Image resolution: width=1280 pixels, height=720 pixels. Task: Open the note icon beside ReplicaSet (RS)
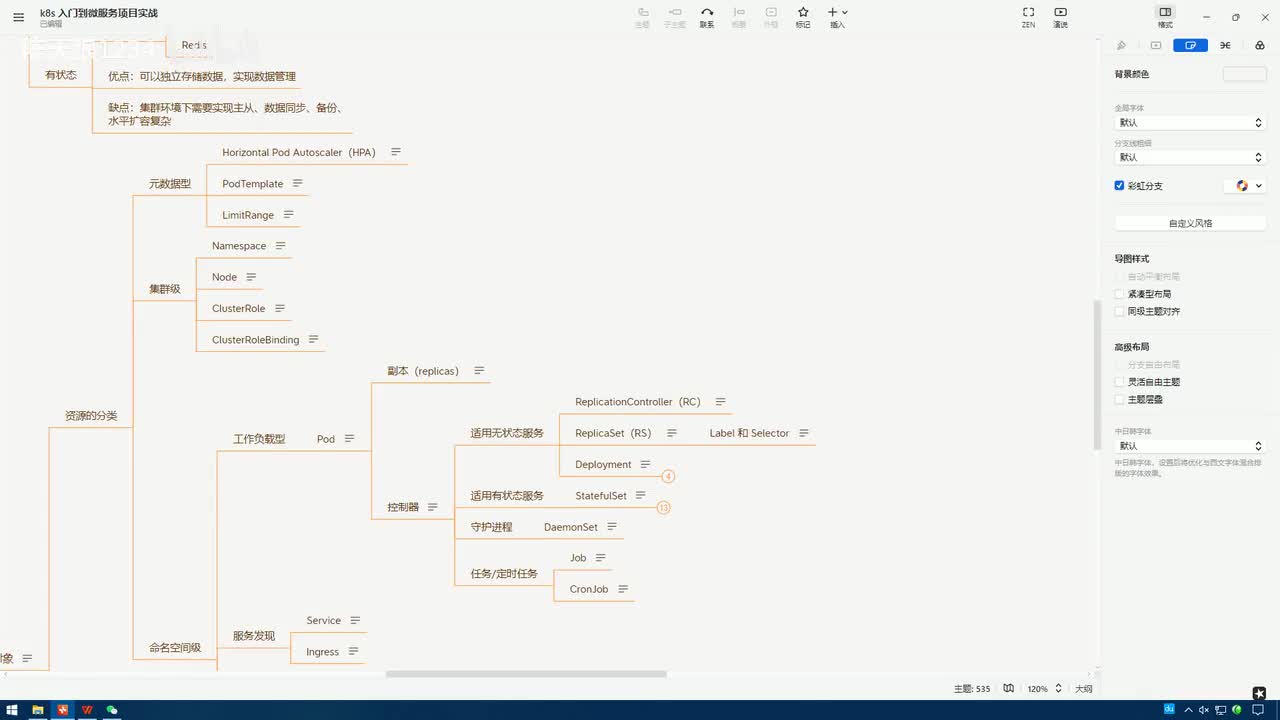(671, 433)
